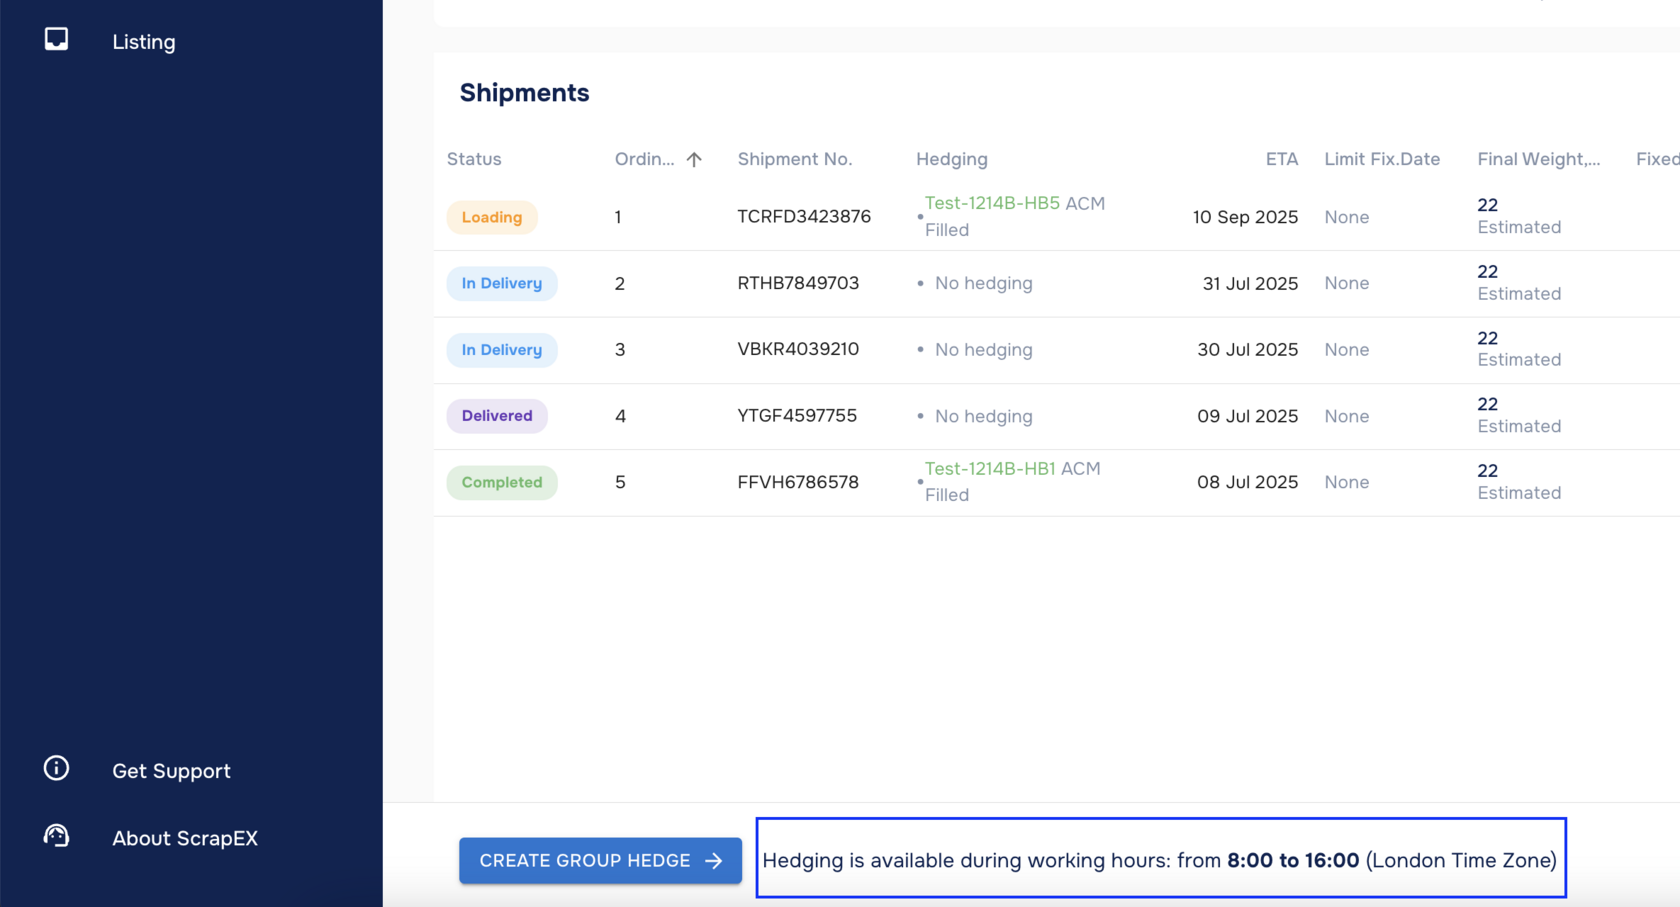
Task: Sort shipments by ETA column header
Action: [x=1281, y=159]
